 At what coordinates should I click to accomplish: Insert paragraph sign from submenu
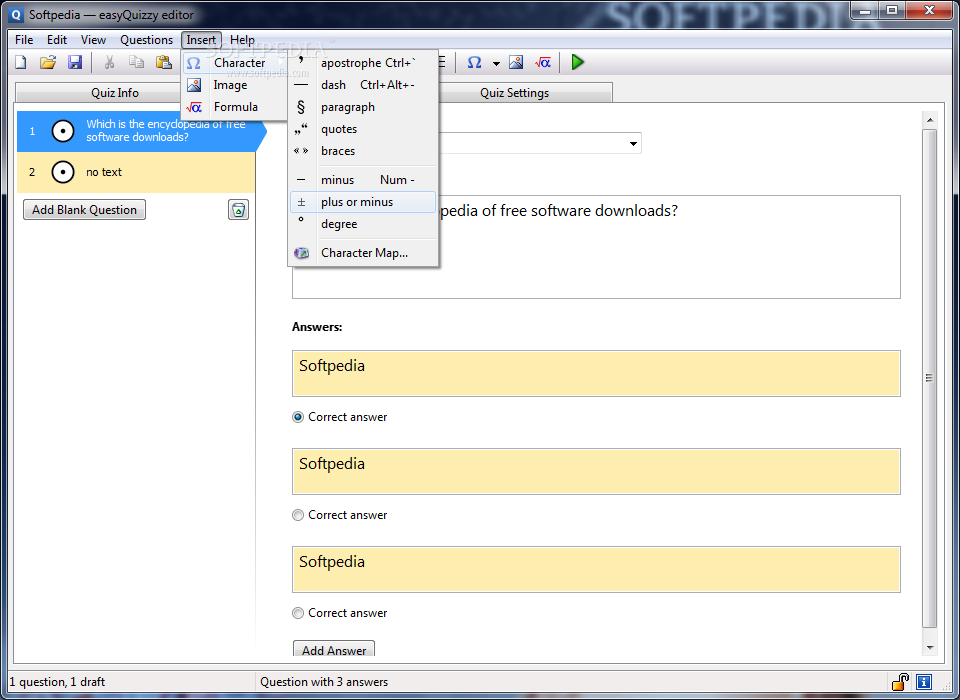[364, 107]
